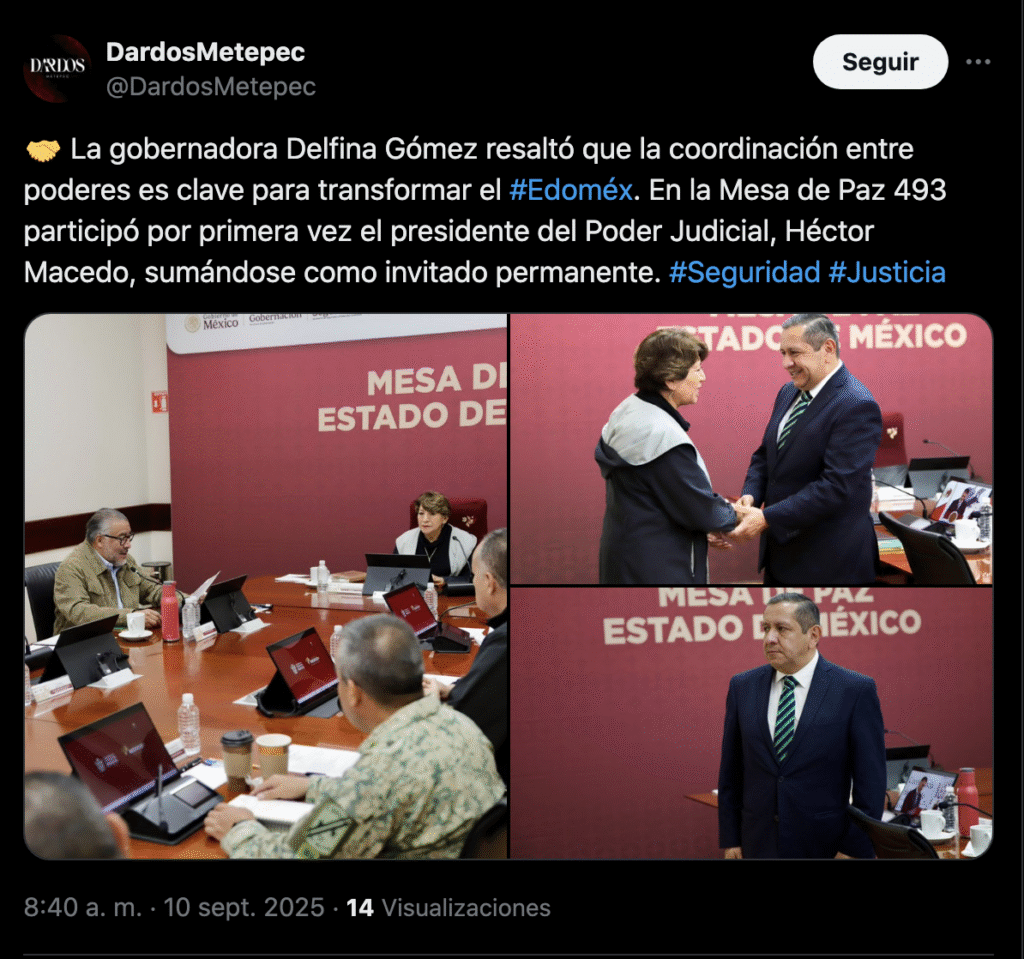Open the standing man photo bottom right
The image size is (1024, 959).
tap(751, 723)
